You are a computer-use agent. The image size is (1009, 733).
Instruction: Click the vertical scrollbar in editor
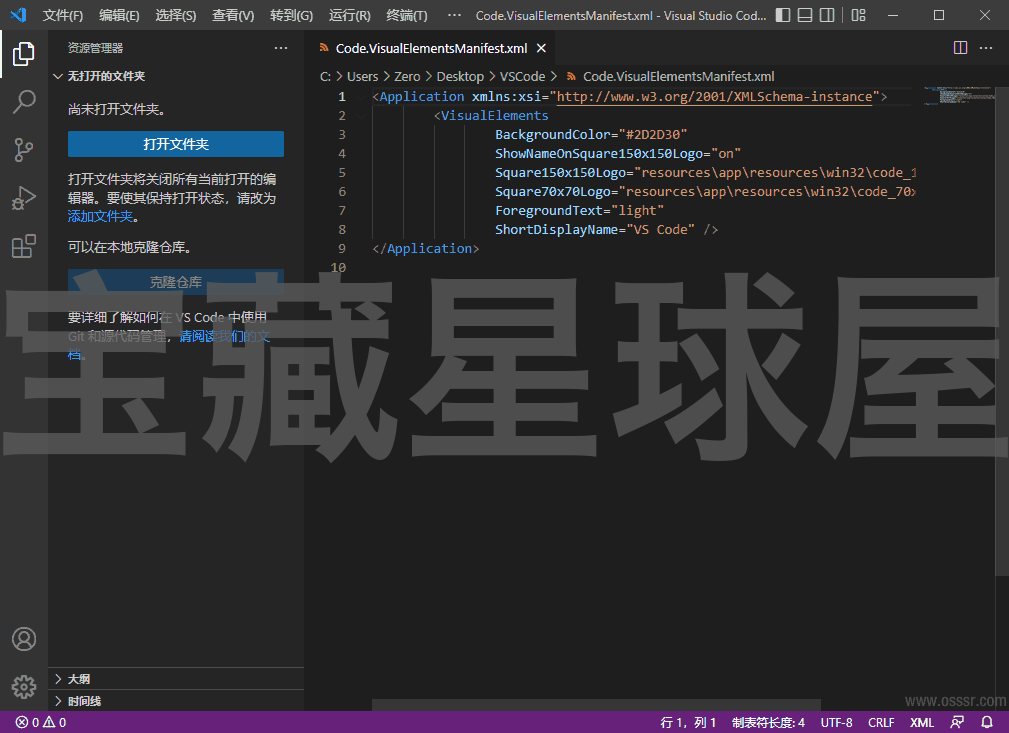[x=1002, y=331]
